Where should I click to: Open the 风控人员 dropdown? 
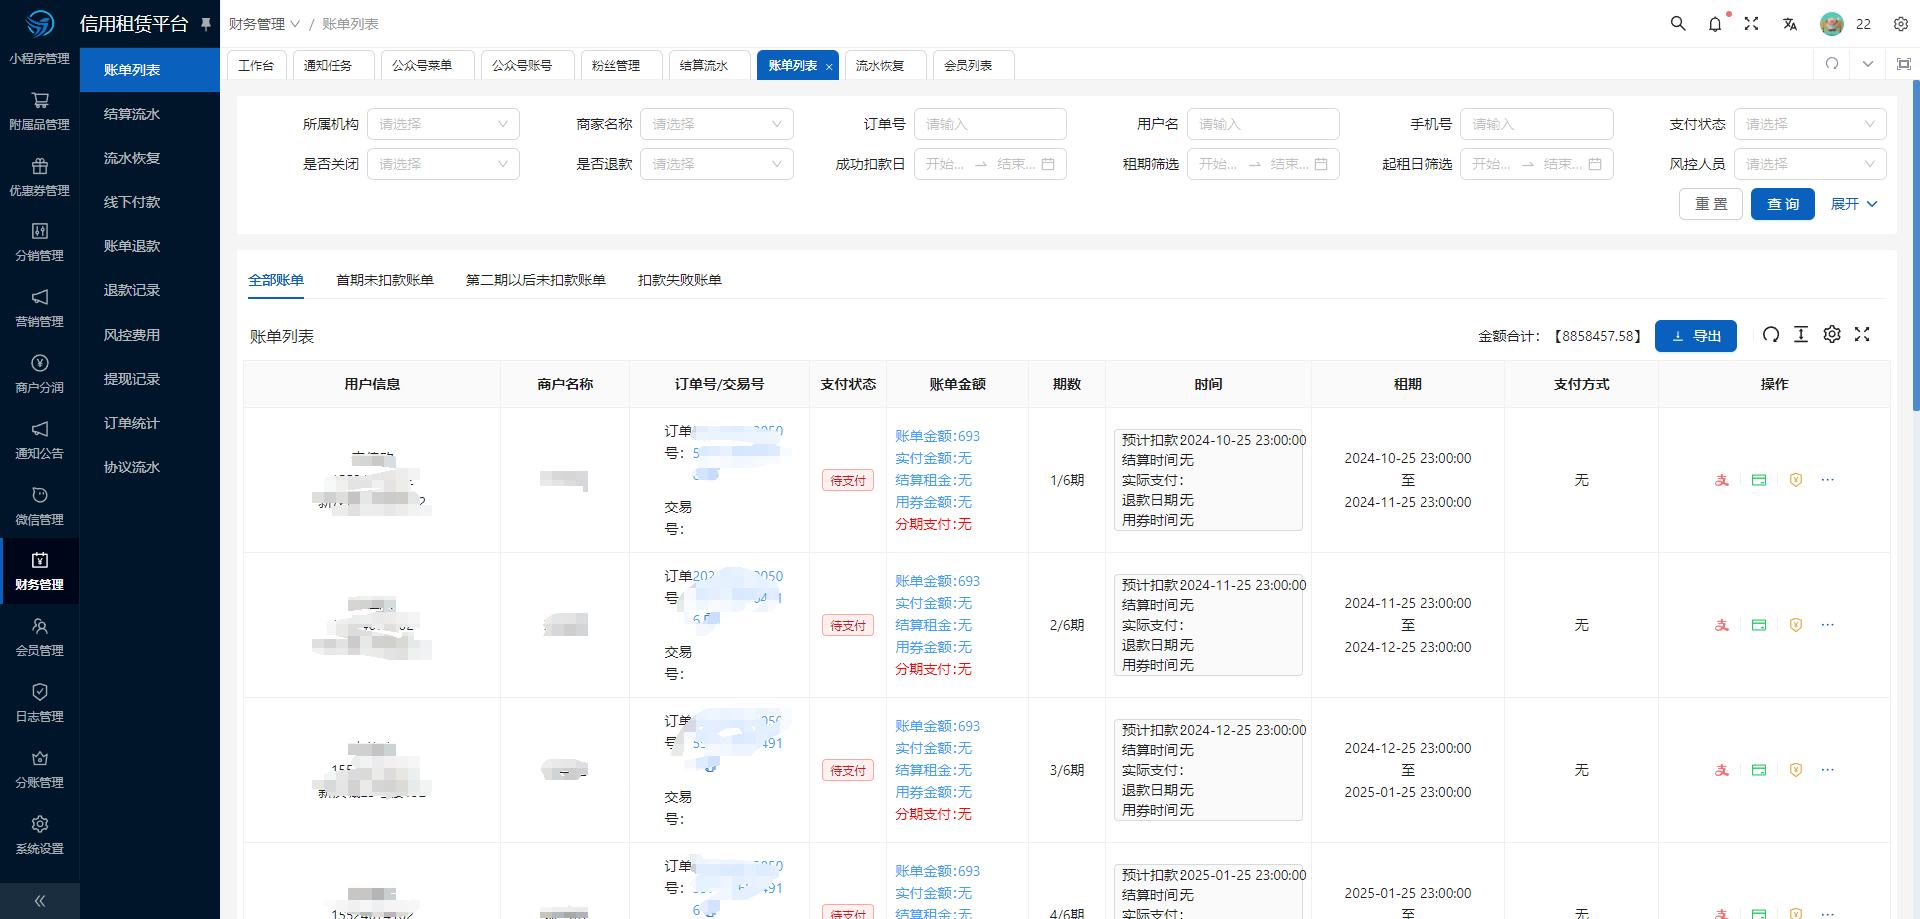[1810, 164]
